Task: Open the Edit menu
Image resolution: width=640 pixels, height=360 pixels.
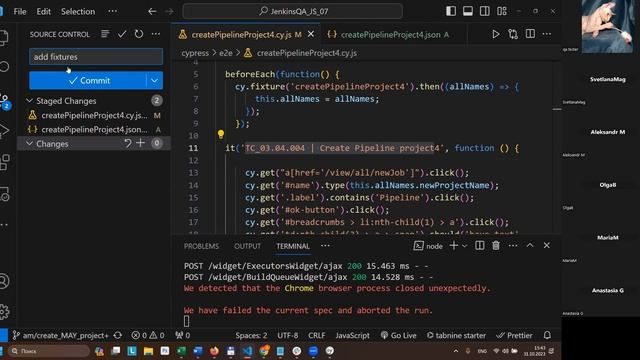Action: (x=44, y=11)
